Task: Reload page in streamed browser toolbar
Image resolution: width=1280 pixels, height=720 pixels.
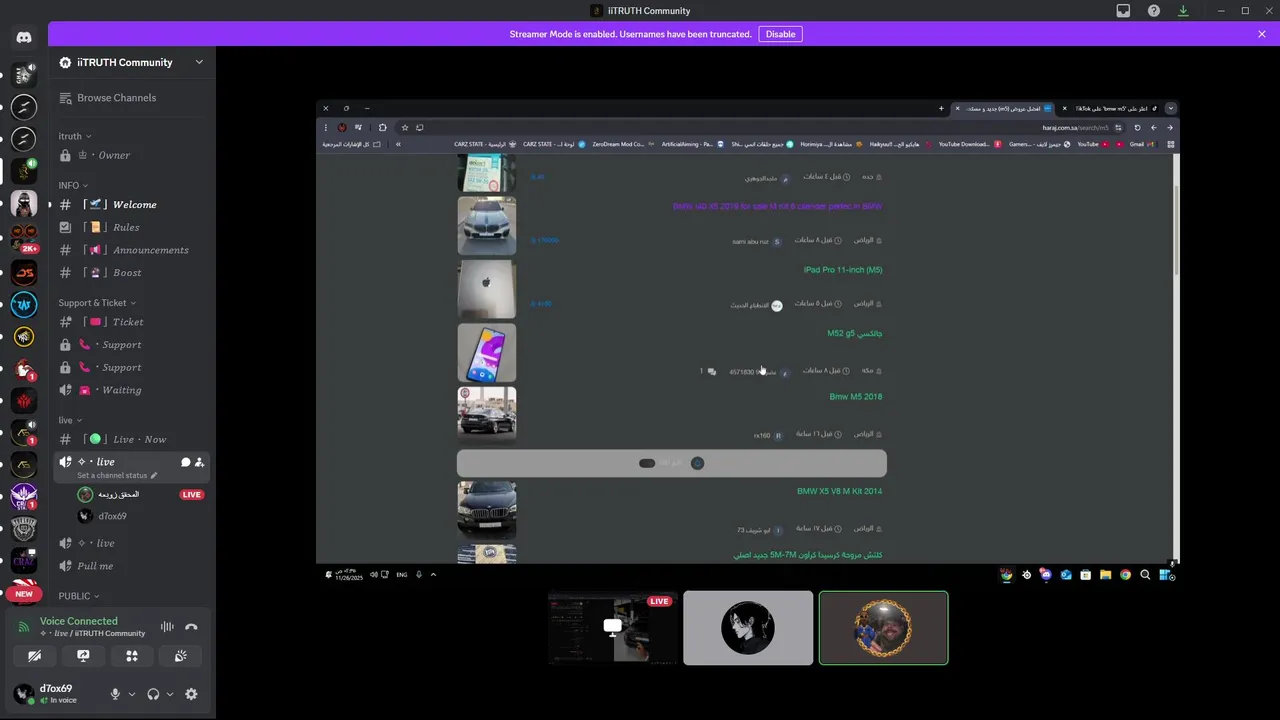Action: pos(1137,128)
